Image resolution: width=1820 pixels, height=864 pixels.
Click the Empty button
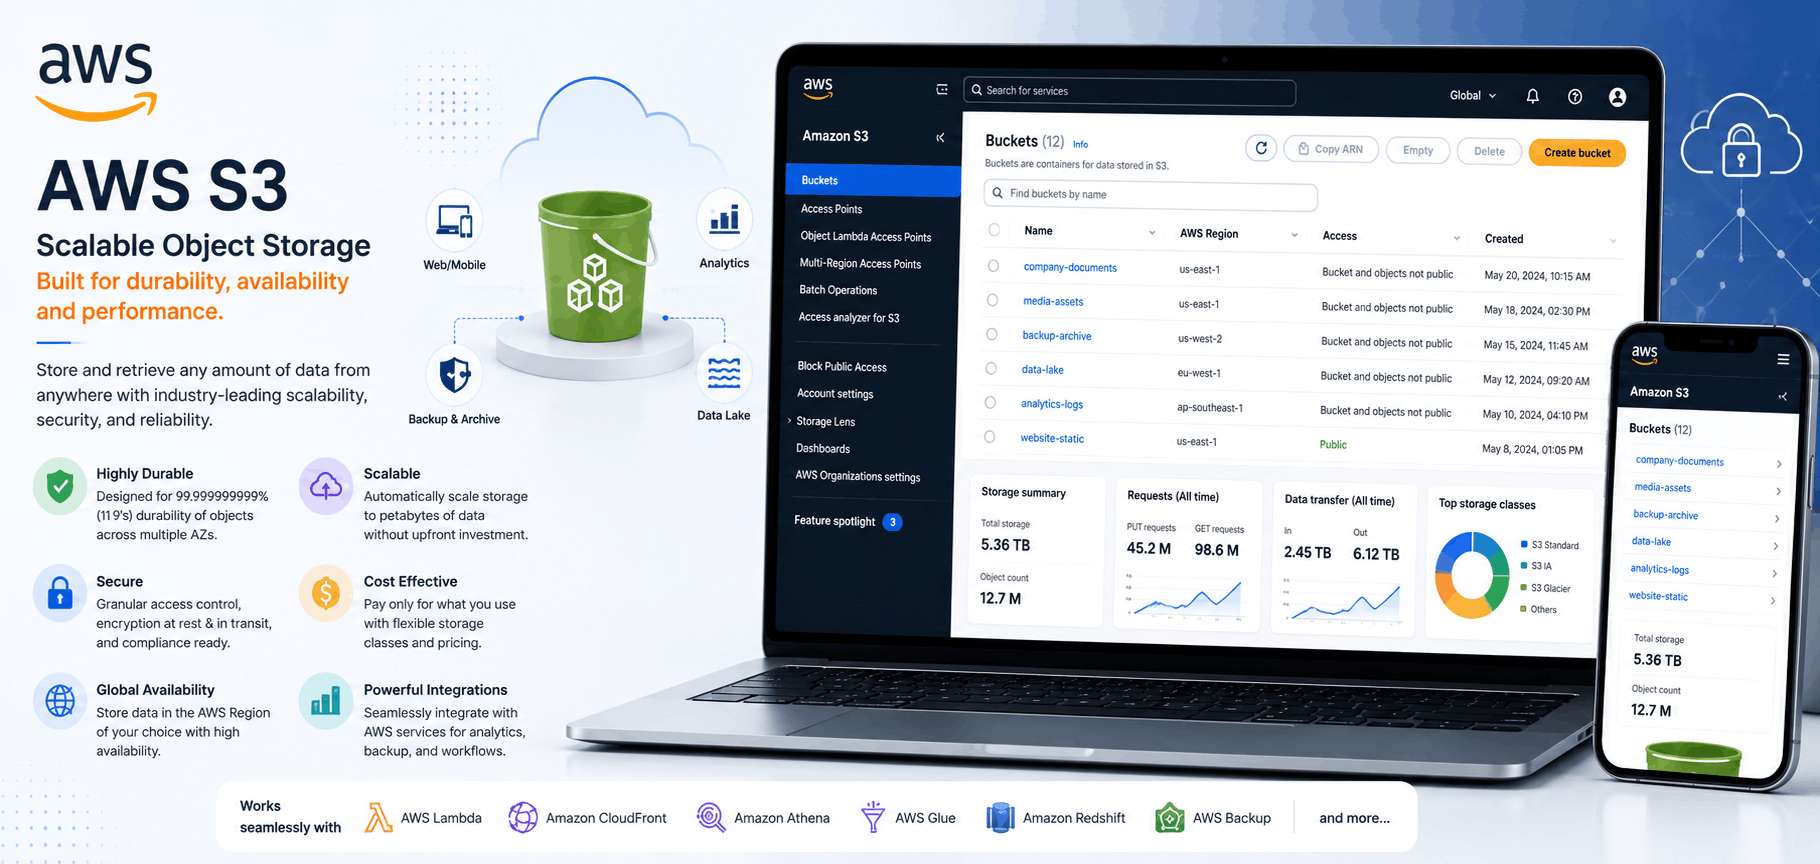click(x=1418, y=150)
